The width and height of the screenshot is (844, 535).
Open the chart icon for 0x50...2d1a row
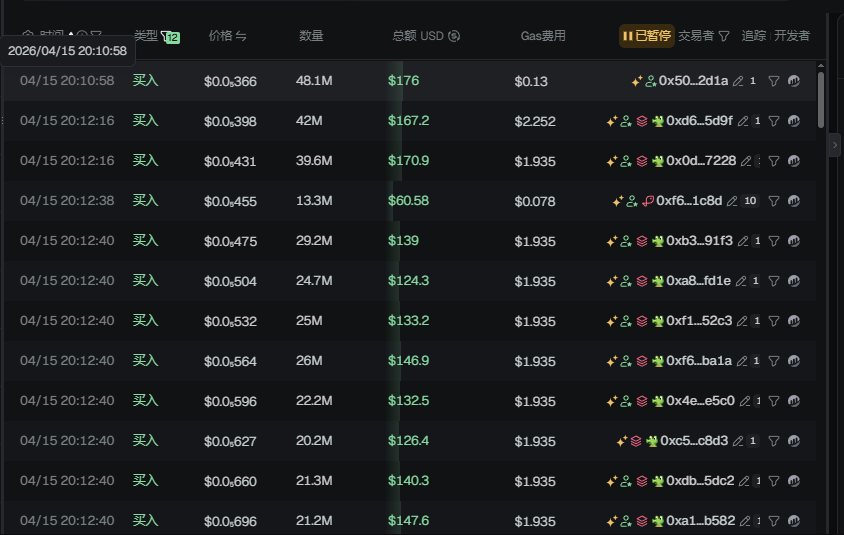point(794,81)
